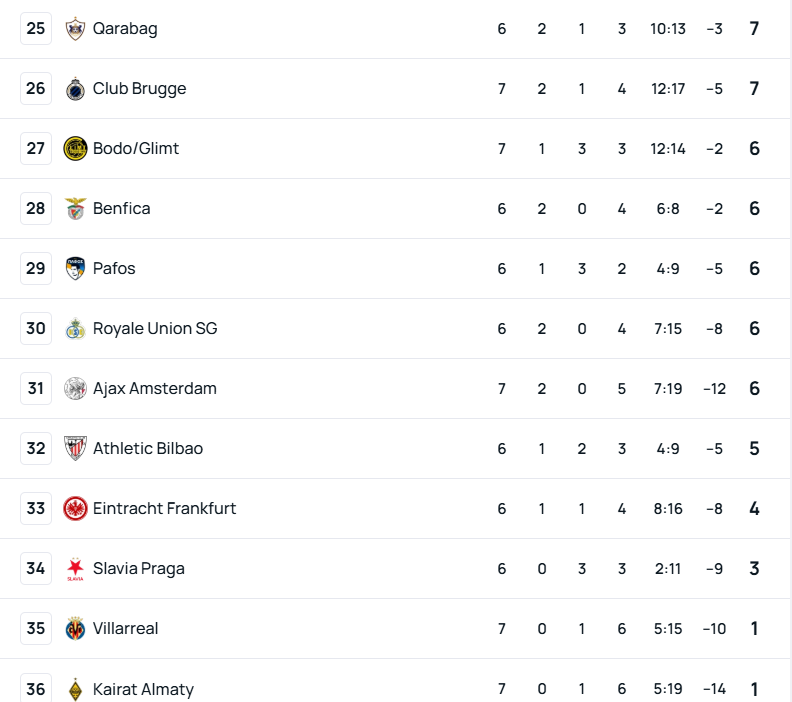792x702 pixels.
Task: Click the Ajax Amsterdam crest icon
Action: coord(75,389)
